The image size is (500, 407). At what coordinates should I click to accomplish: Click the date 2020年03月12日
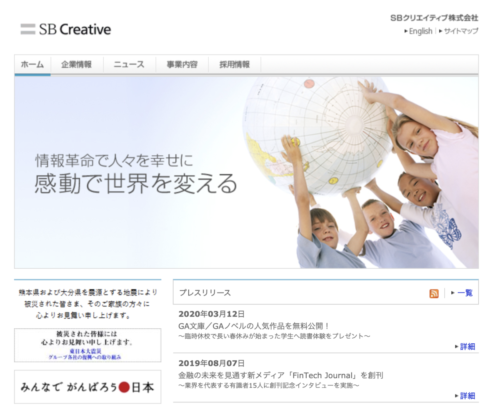(211, 314)
